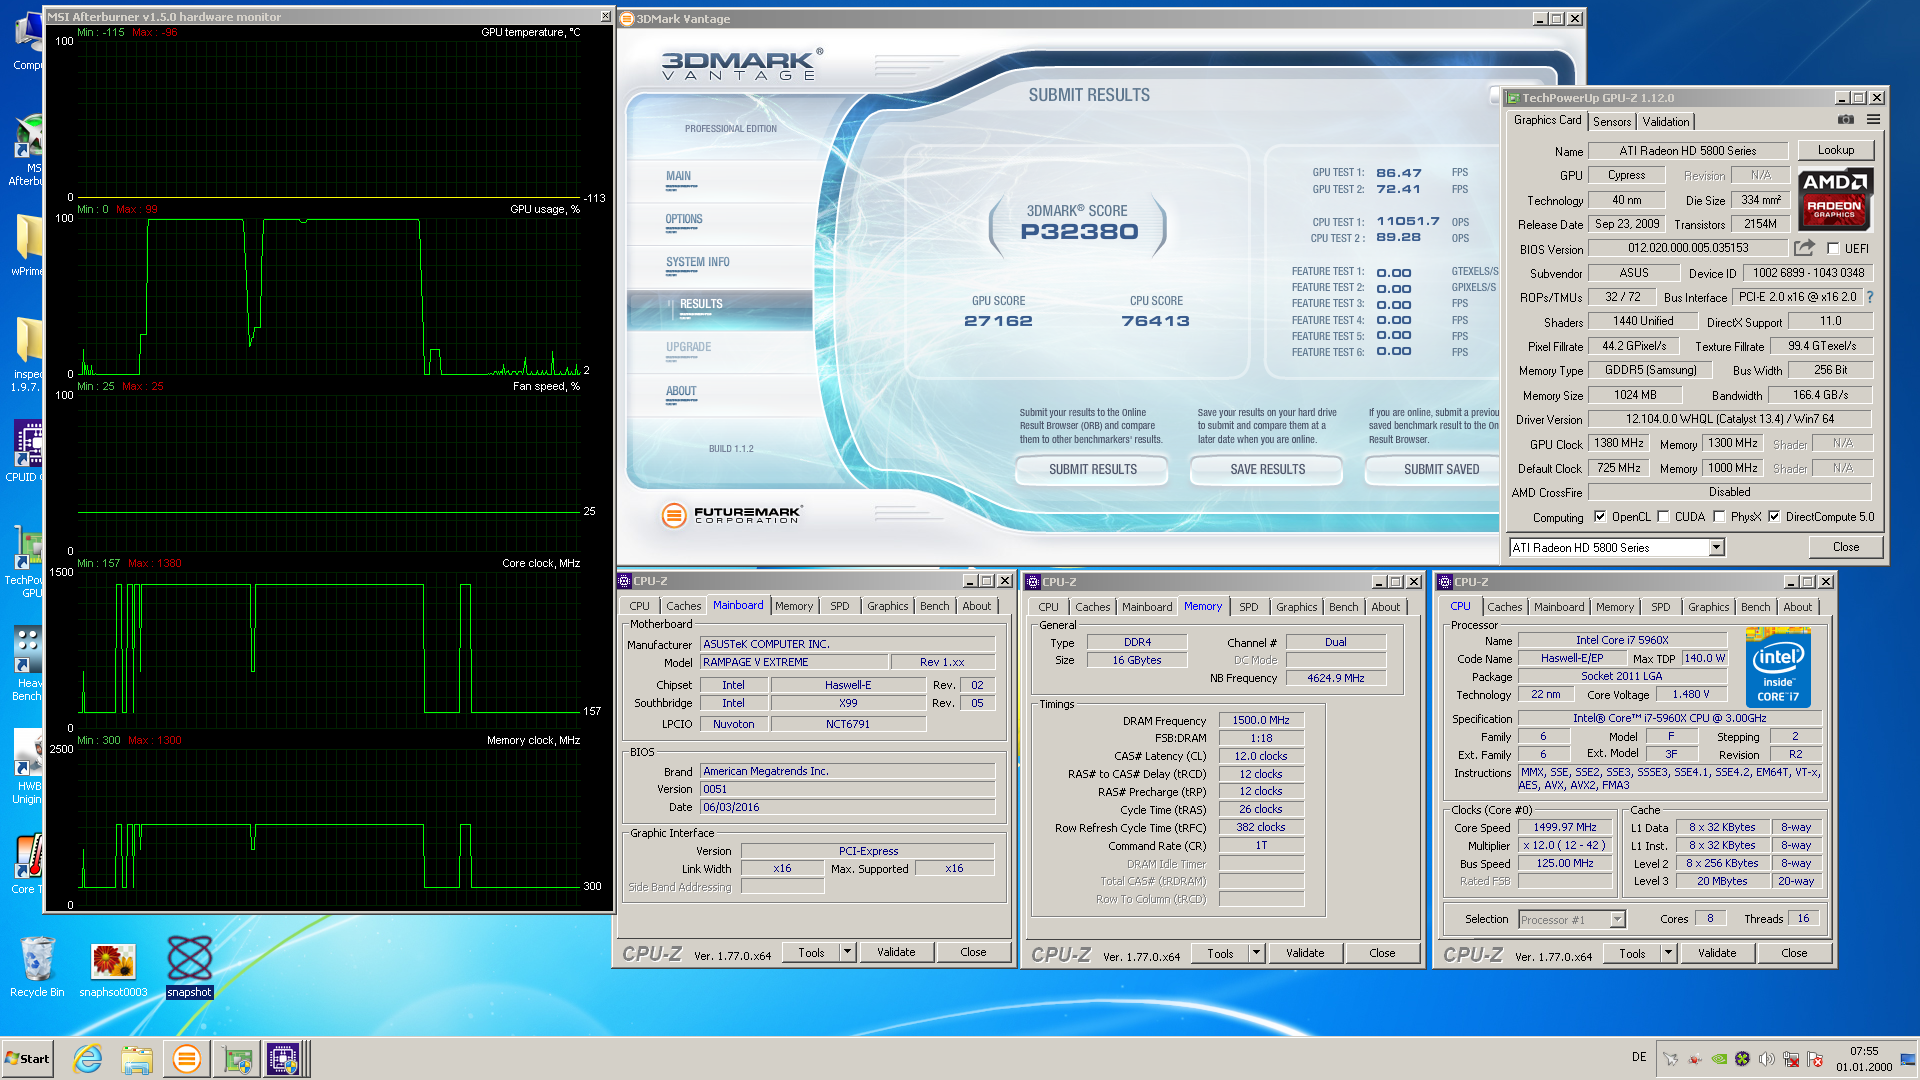Viewport: 1920px width, 1080px height.
Task: Select MAIN in the 3DMark Vantage sidebar
Action: click(x=679, y=176)
